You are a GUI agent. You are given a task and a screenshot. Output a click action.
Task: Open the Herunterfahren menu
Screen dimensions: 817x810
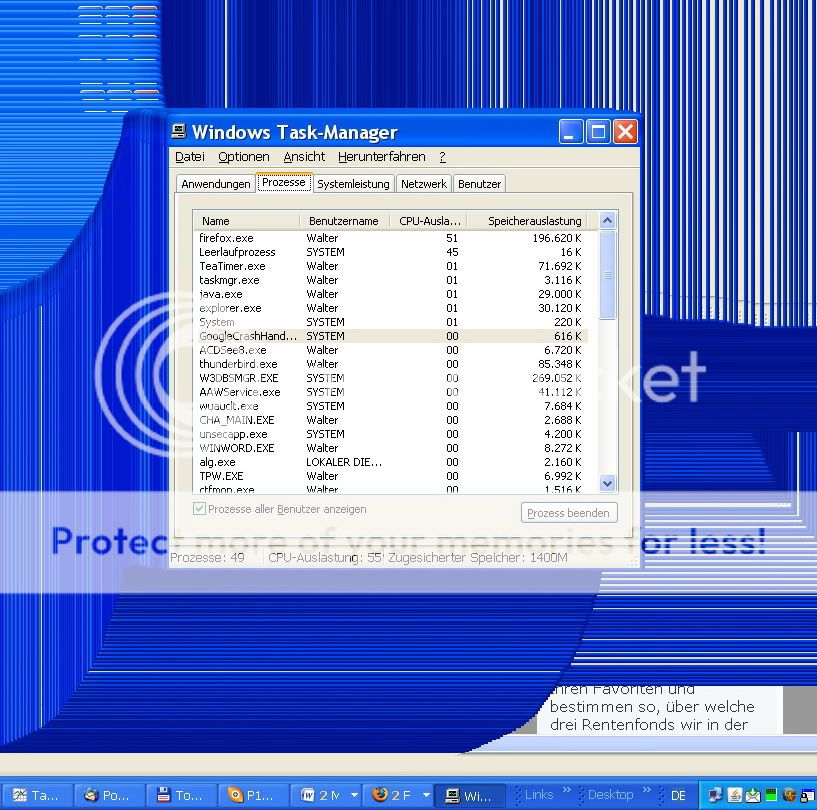click(381, 157)
